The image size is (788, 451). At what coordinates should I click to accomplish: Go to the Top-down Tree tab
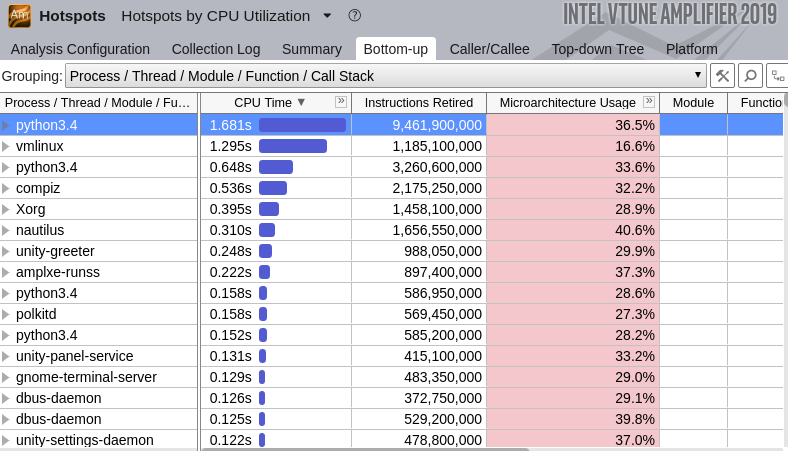tap(598, 49)
